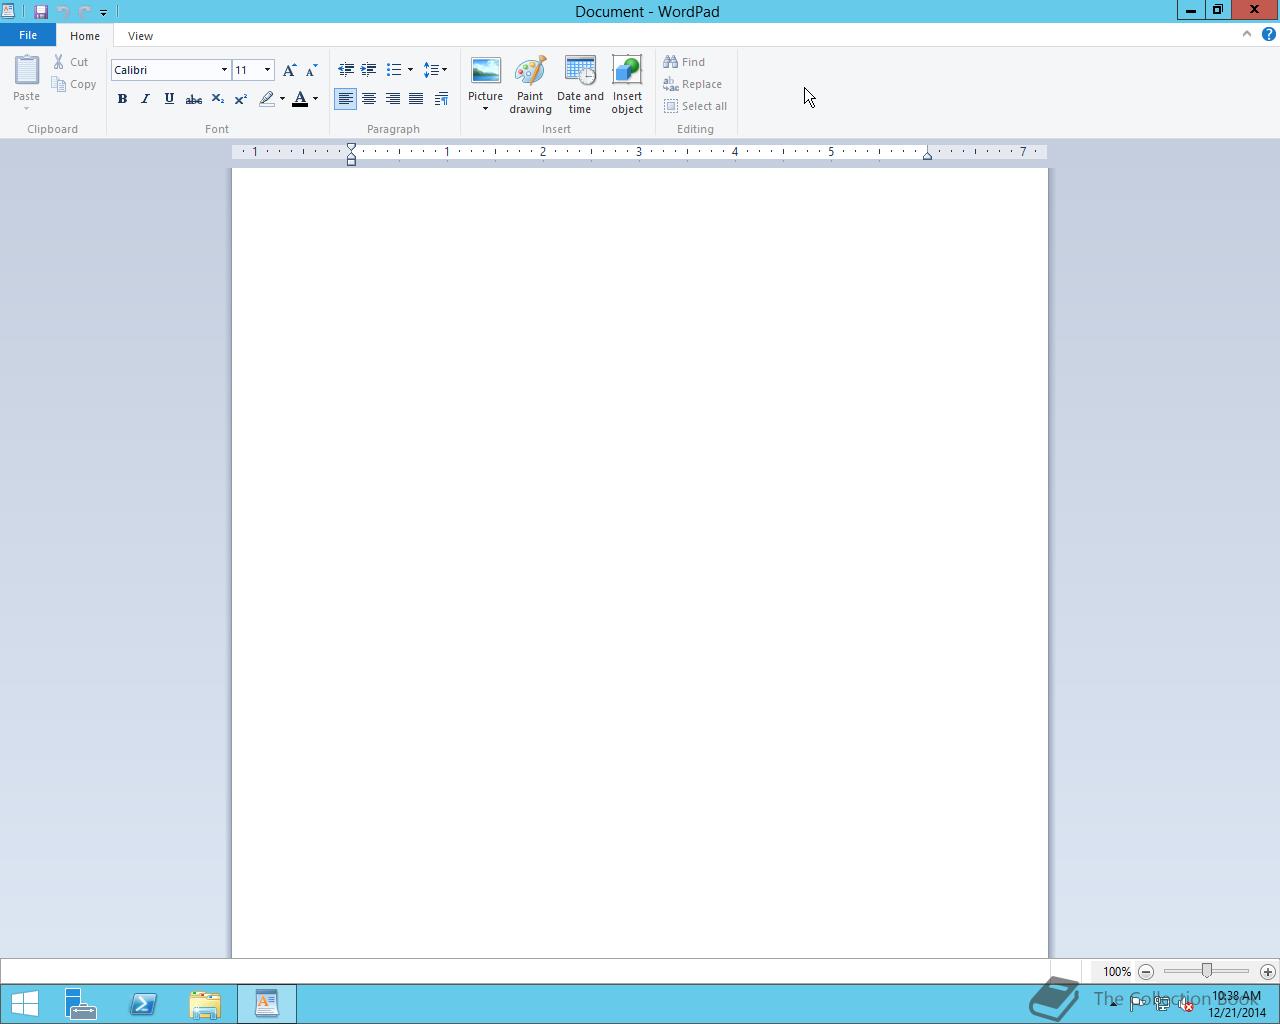Click the Replace button
This screenshot has width=1280, height=1024.
[692, 84]
